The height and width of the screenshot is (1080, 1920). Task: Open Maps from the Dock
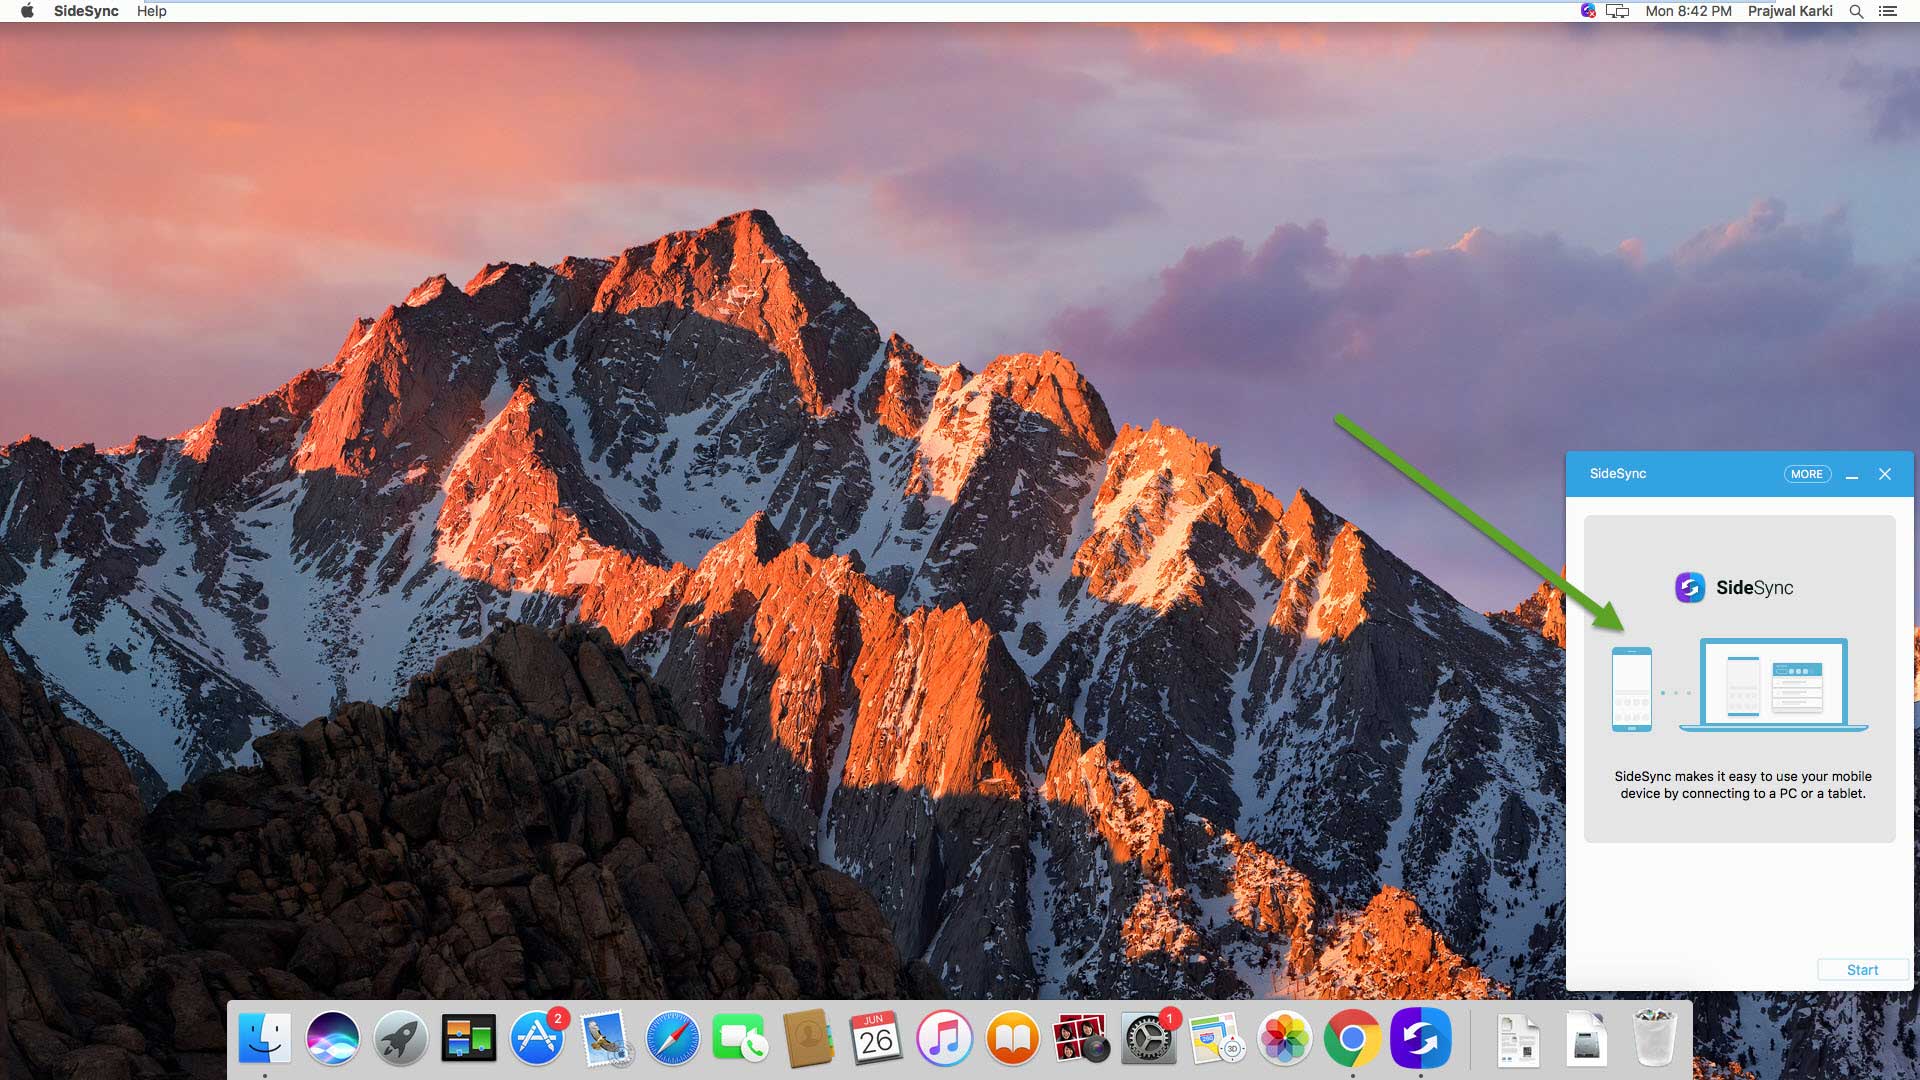click(x=1216, y=1038)
